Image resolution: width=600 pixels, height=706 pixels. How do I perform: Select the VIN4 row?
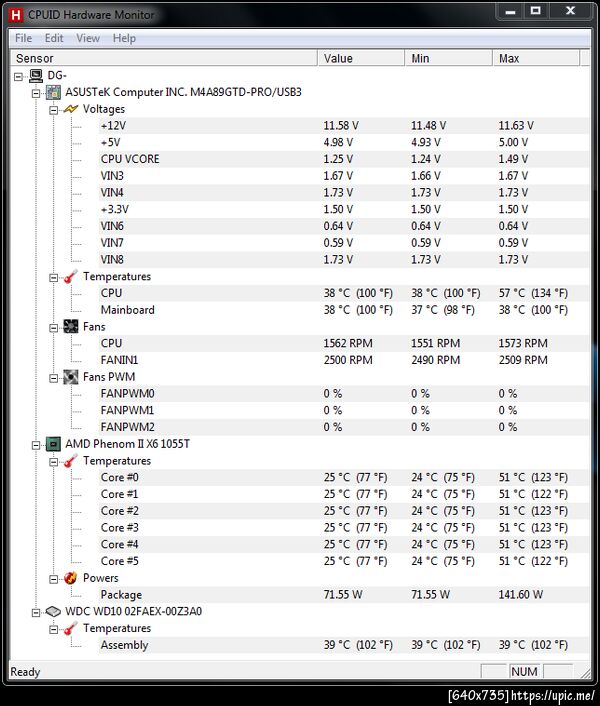tap(344, 193)
